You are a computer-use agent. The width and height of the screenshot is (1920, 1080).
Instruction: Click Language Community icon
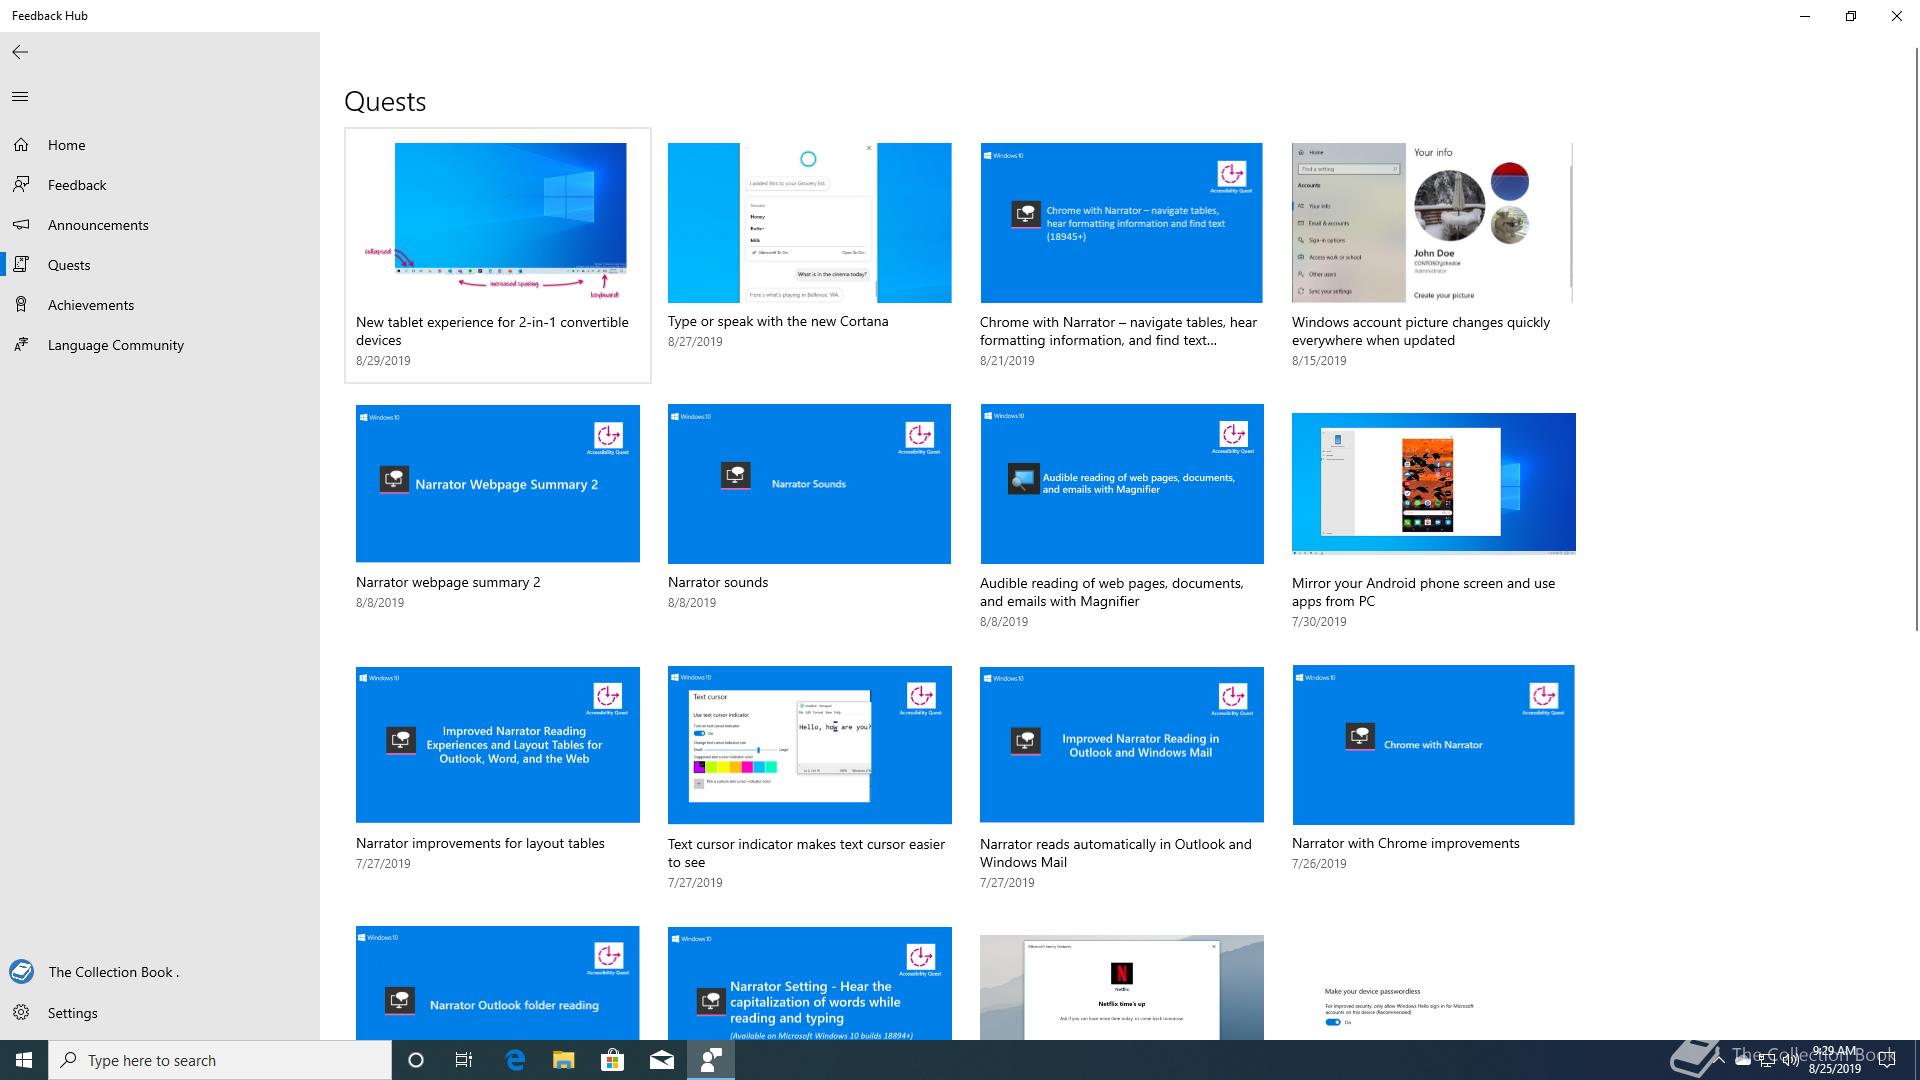[21, 345]
